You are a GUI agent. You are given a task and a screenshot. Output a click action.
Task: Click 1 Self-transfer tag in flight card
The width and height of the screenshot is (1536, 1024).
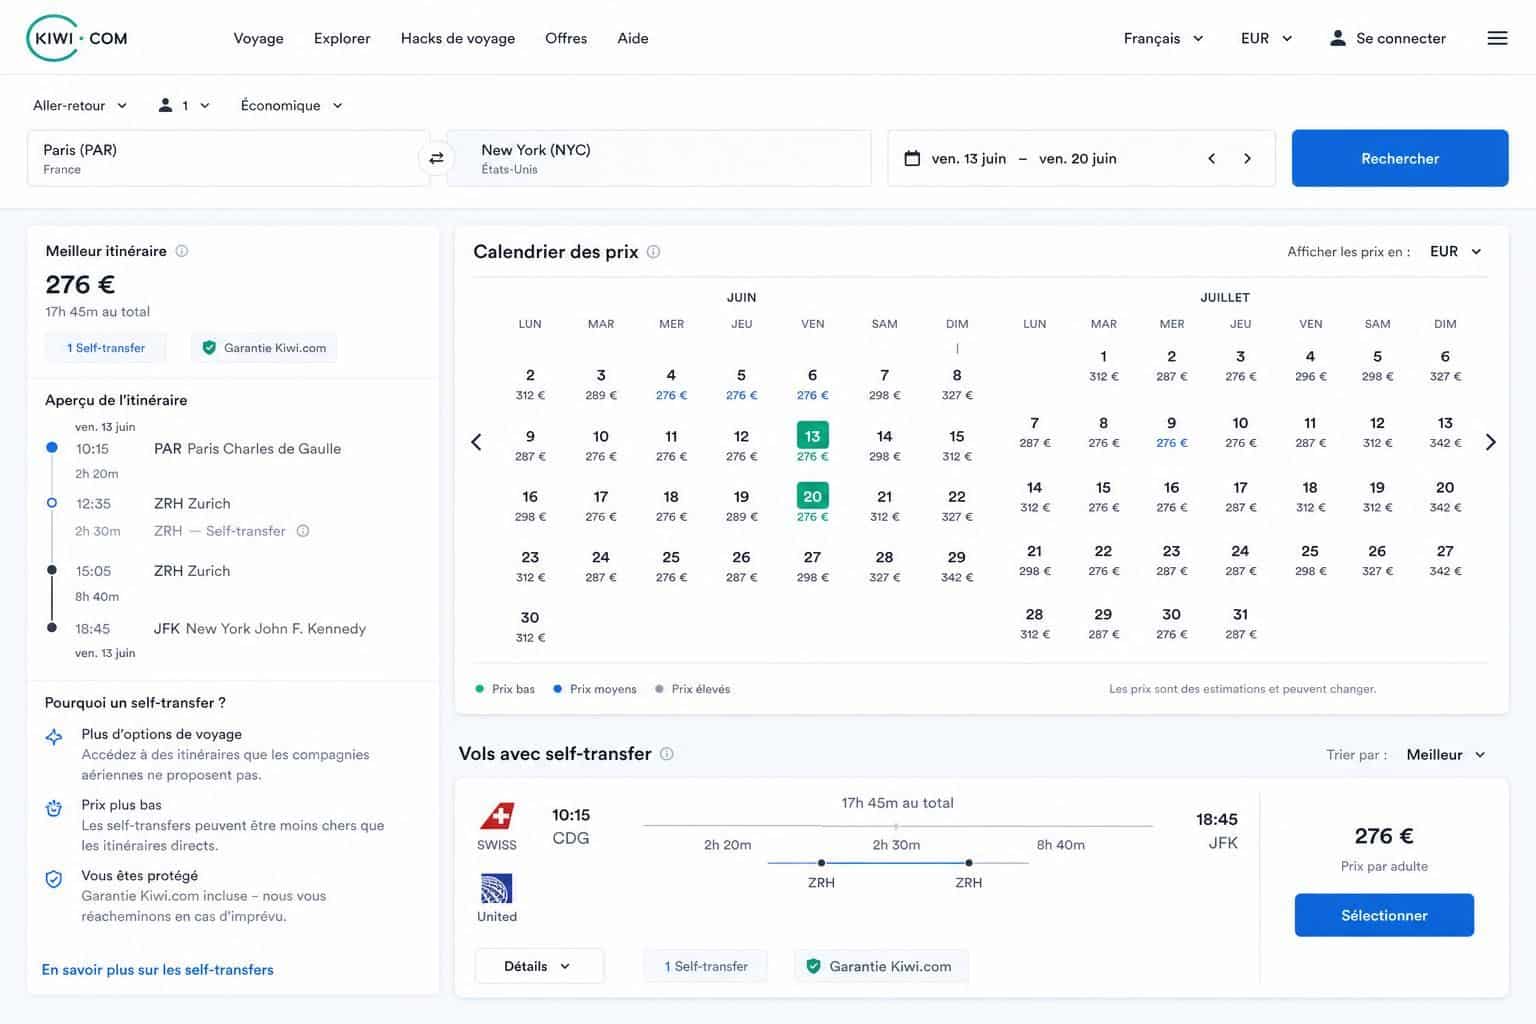coord(706,966)
